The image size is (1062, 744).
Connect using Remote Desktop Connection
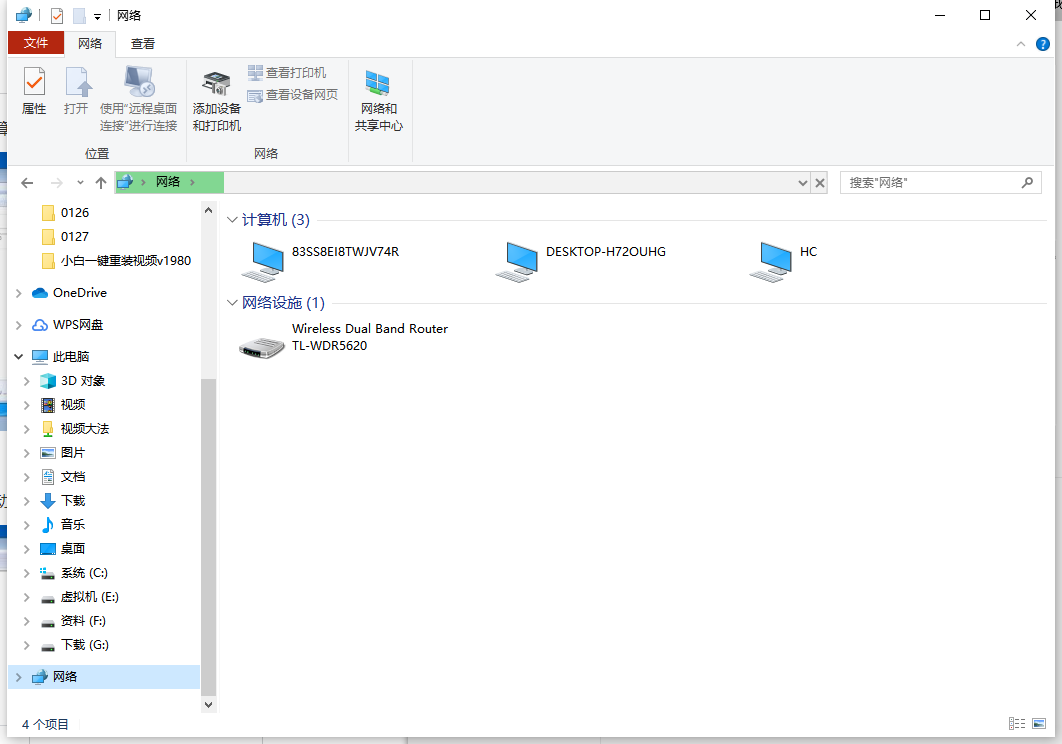coord(139,99)
